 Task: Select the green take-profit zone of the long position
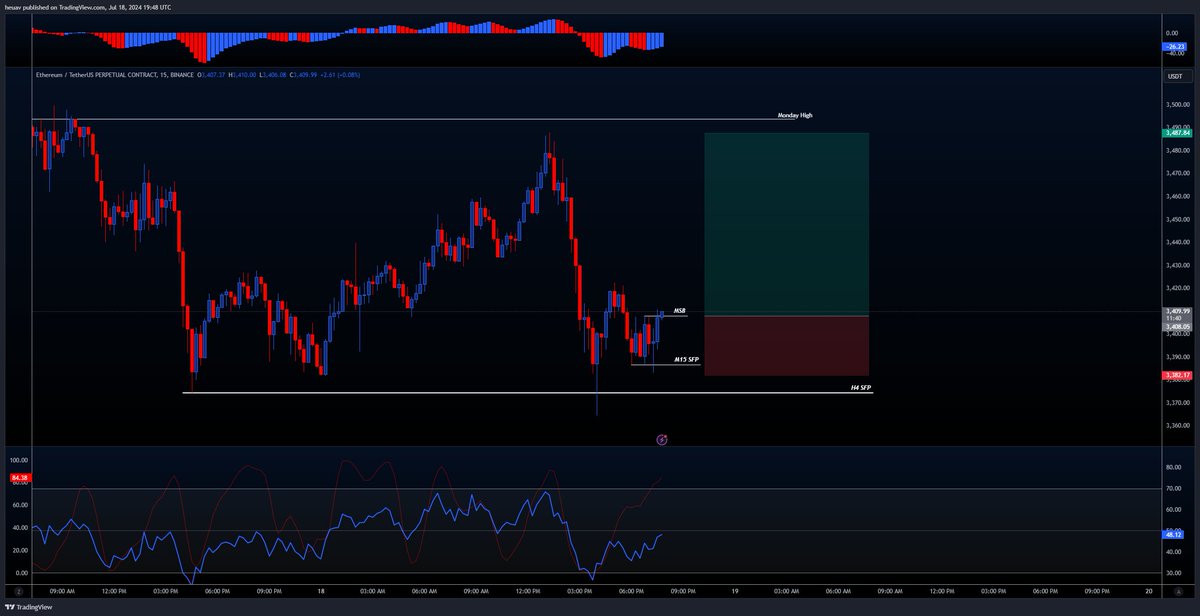tap(786, 224)
